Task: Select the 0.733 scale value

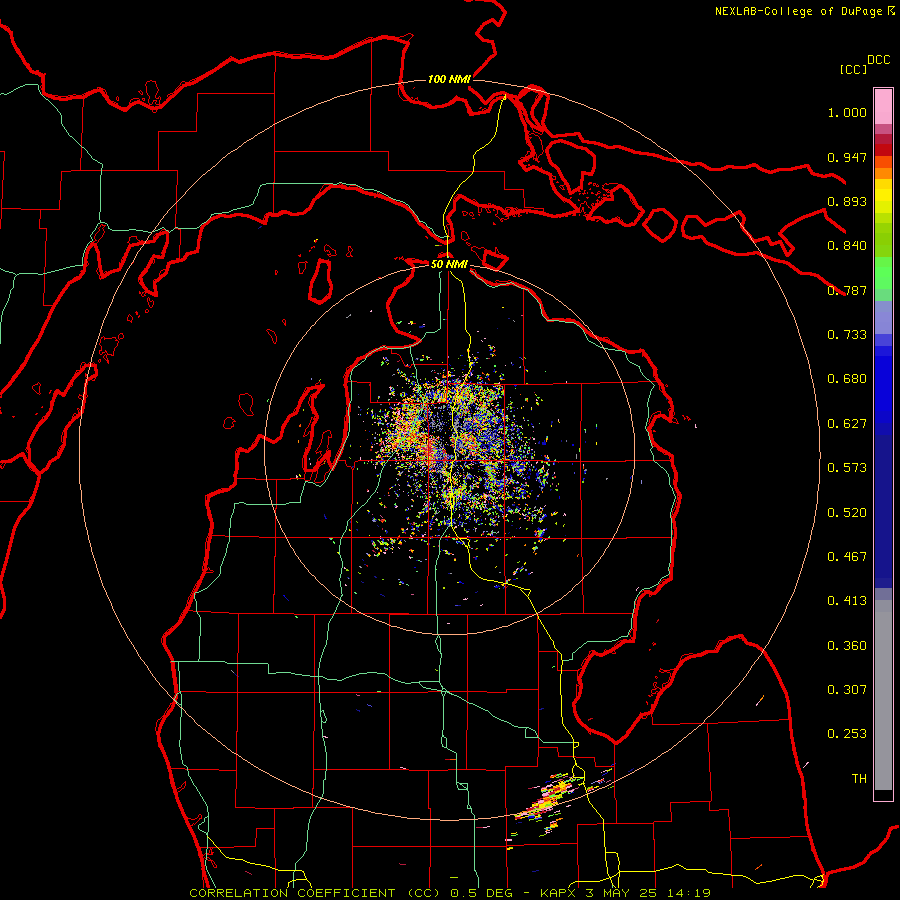Action: [x=847, y=335]
